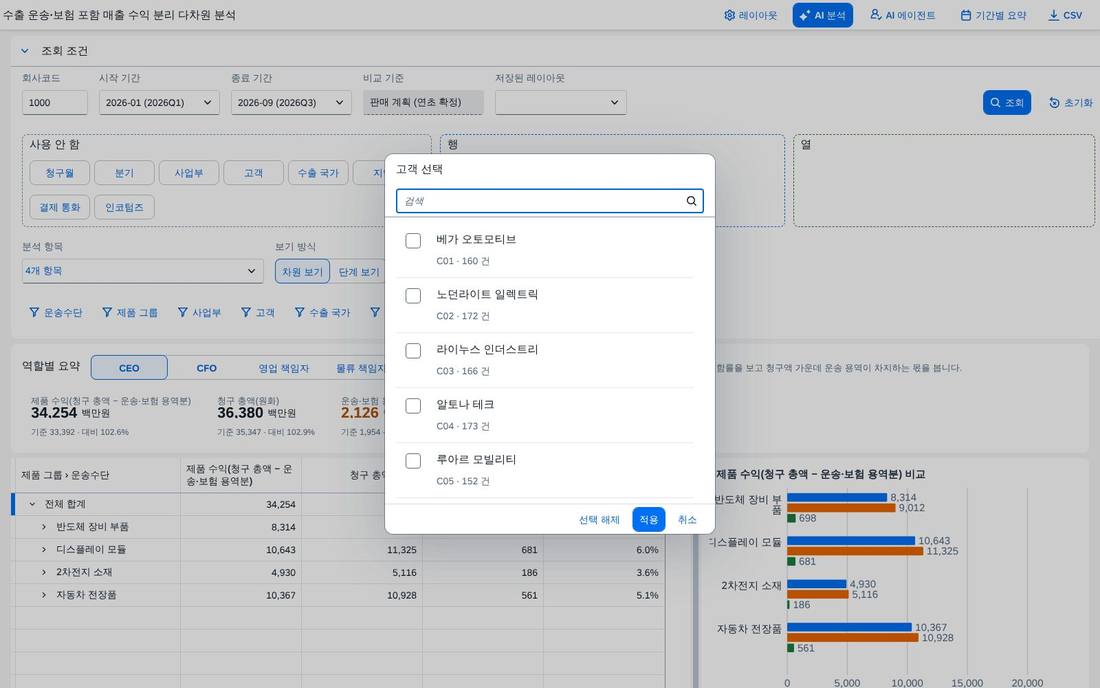Download data as CSV
The image size is (1100, 688).
coord(1064,15)
